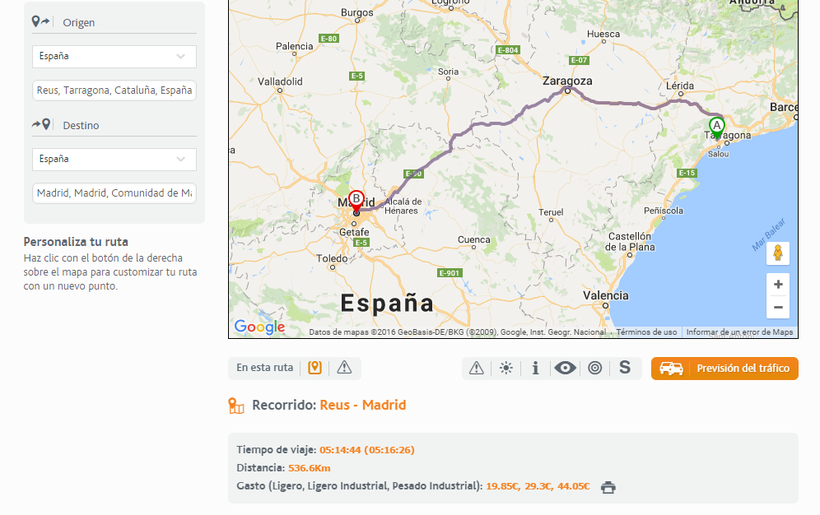The image size is (820, 515).
Task: Click the Getafe label on the map
Action: pos(354,232)
